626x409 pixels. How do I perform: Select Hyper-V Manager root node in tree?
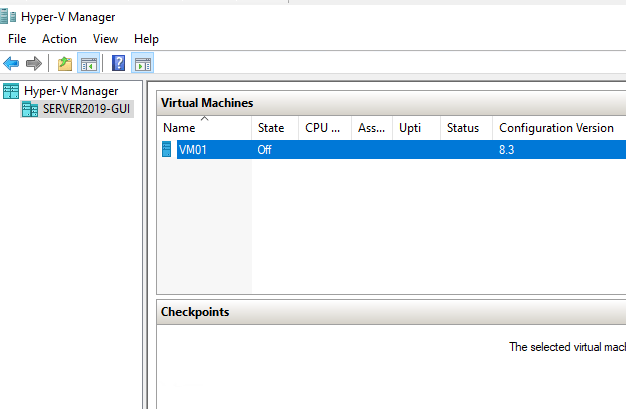(71, 91)
